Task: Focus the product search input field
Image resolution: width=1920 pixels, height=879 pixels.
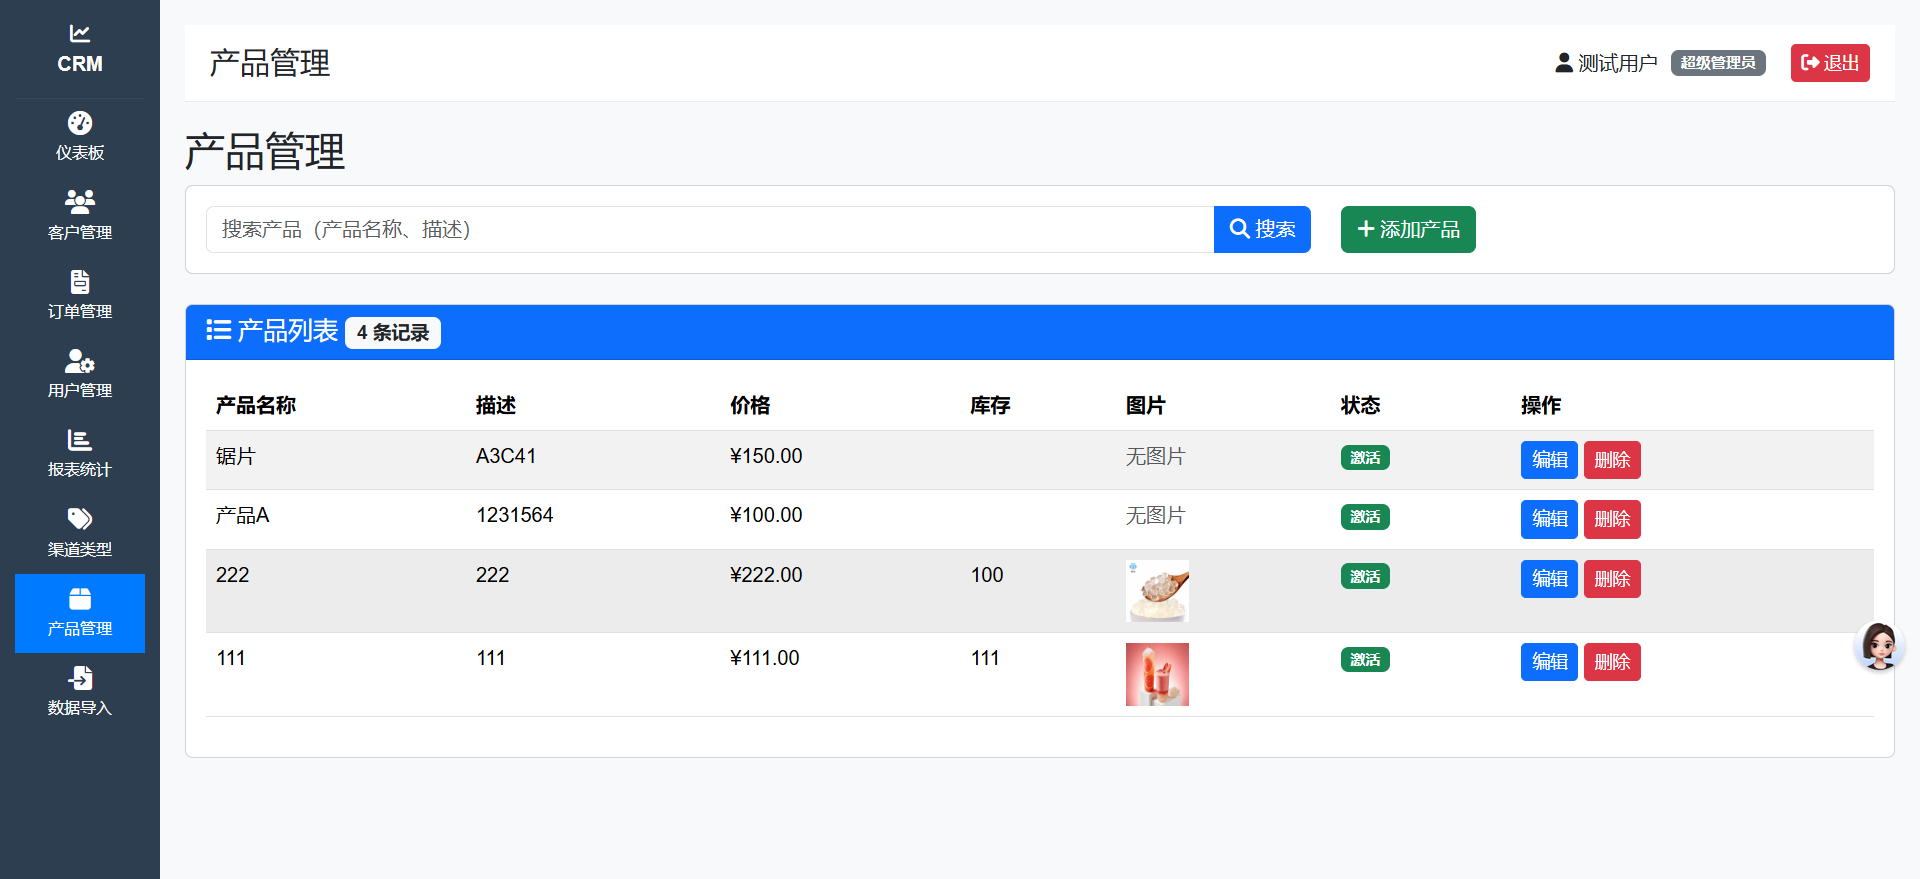Action: (x=709, y=230)
